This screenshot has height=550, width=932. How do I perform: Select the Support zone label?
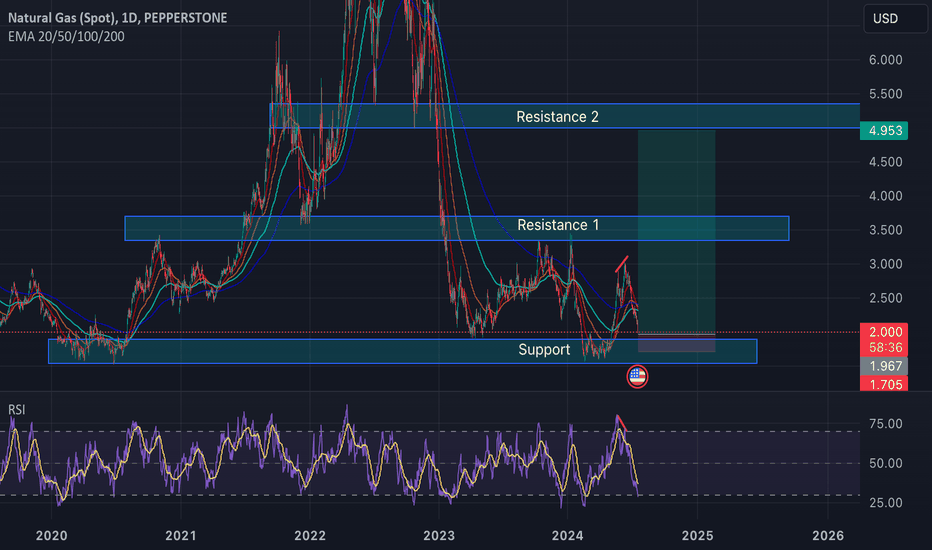[x=544, y=350]
